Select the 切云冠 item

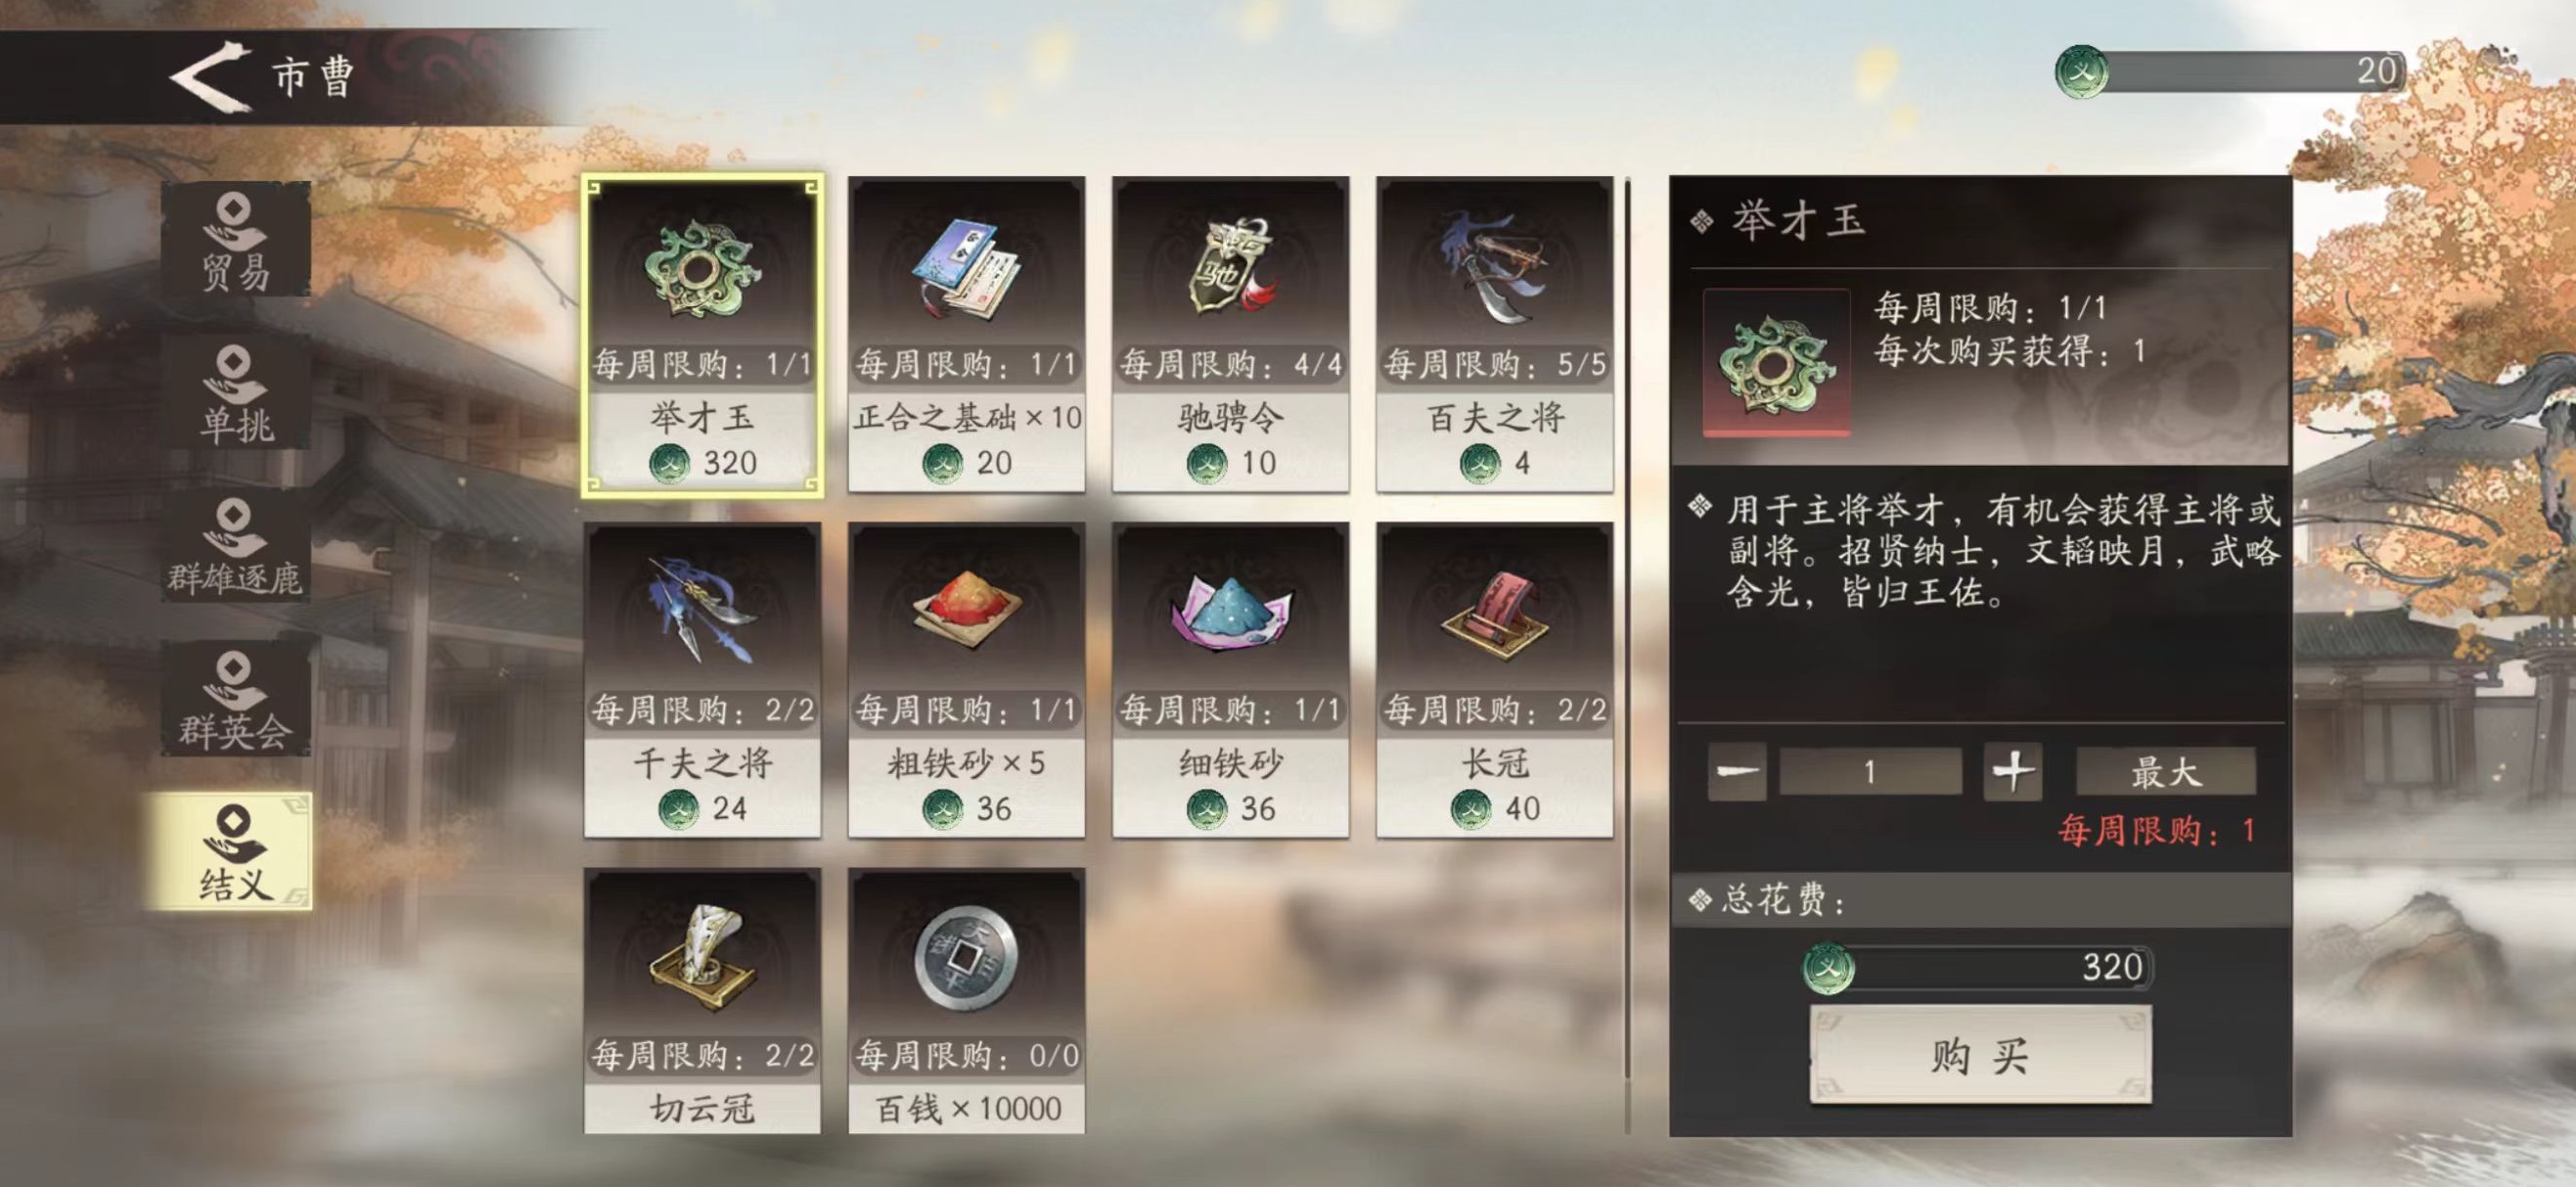coord(702,1001)
